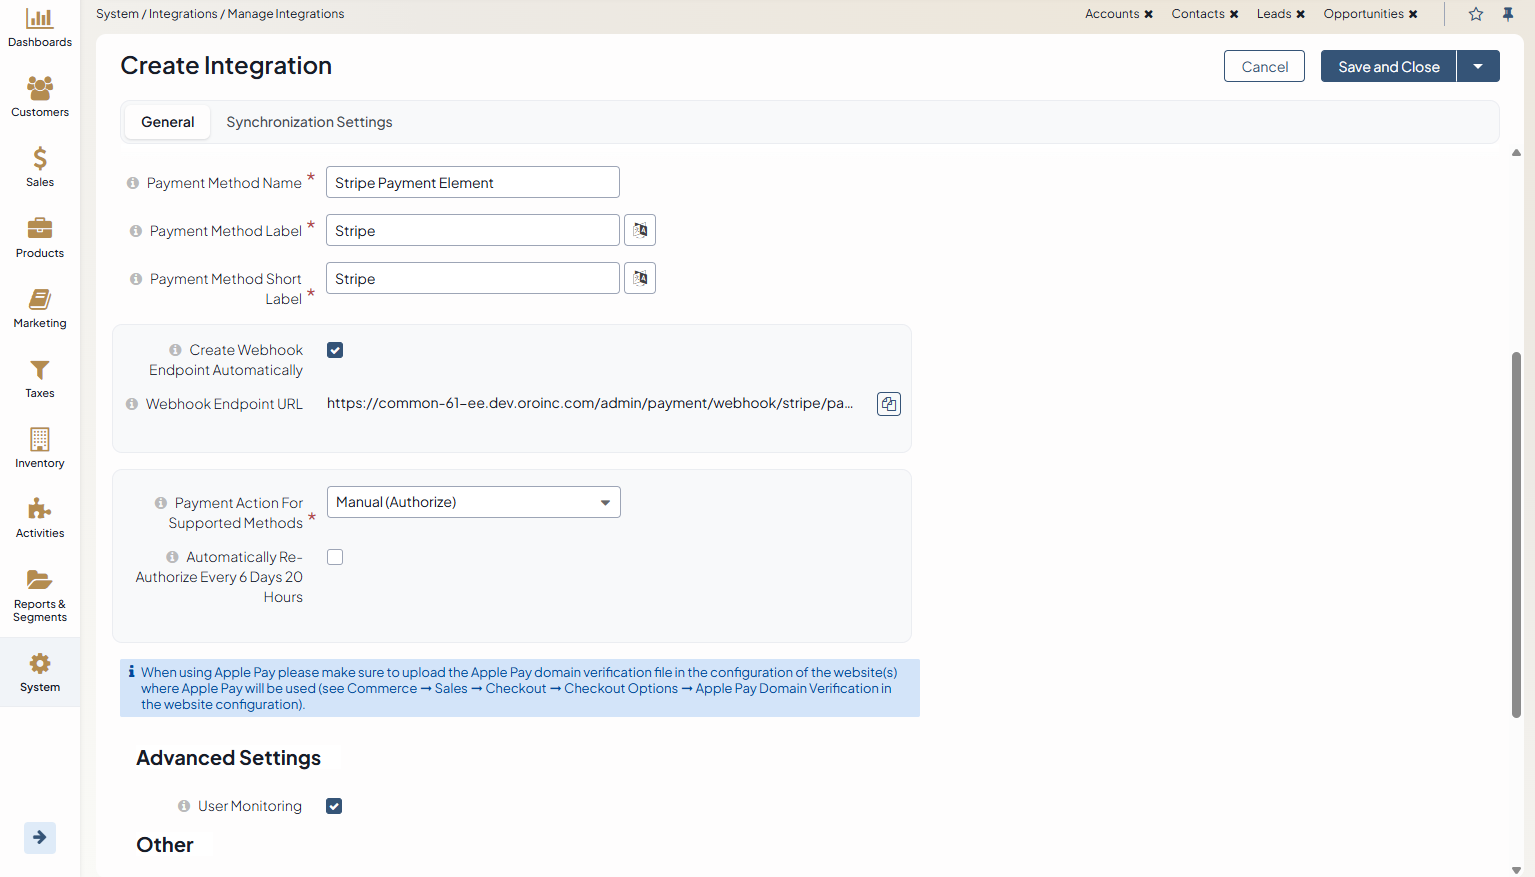Go to Sales menu icon
1535x877 pixels.
pyautogui.click(x=40, y=166)
